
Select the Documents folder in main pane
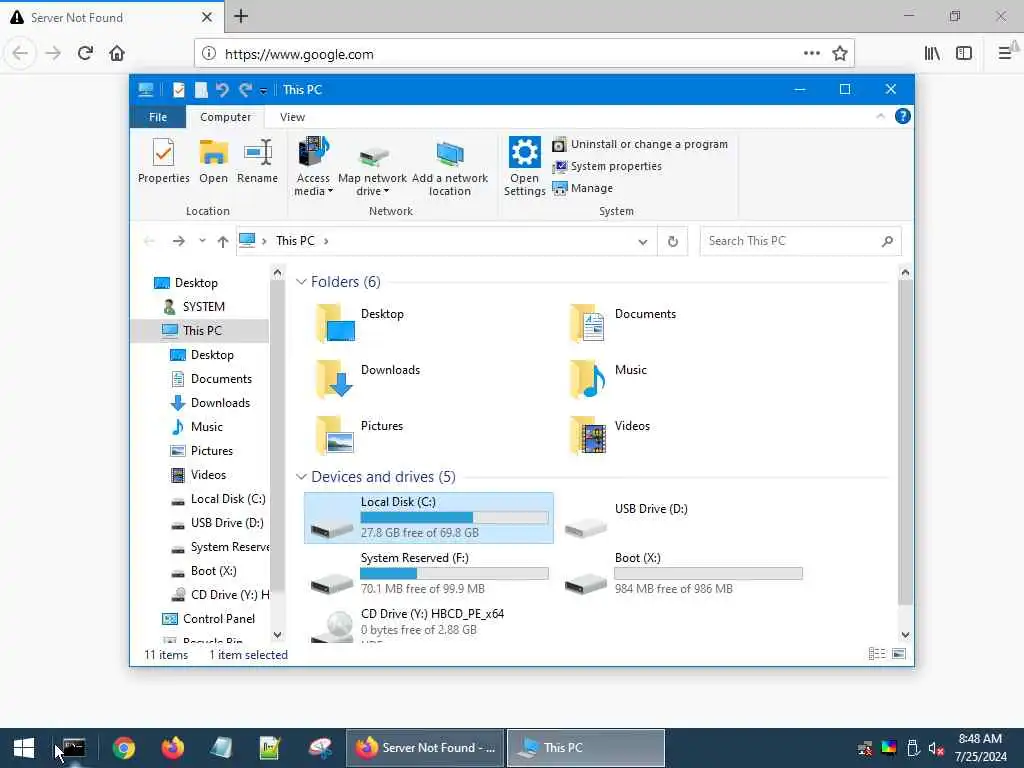click(622, 323)
